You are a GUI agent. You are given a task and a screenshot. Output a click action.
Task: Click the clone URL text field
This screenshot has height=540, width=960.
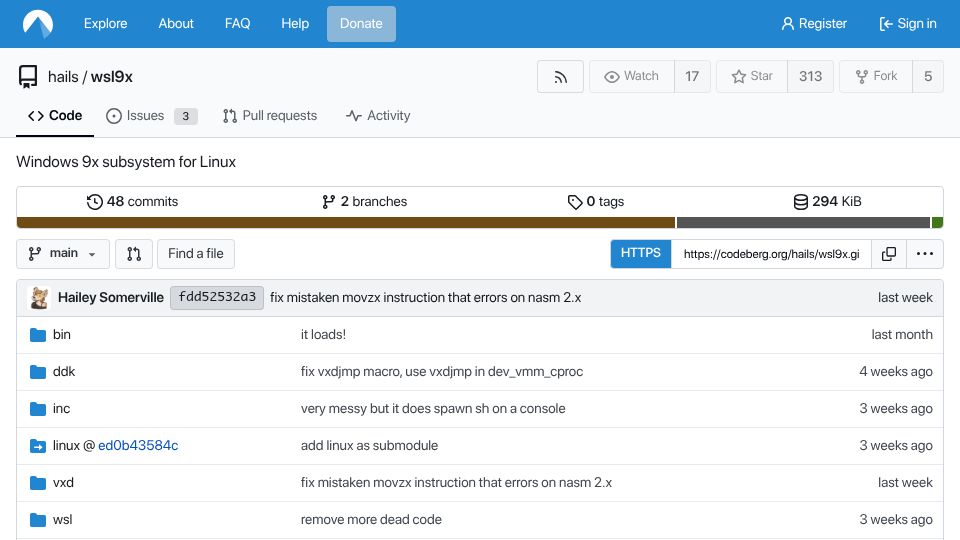[x=771, y=254]
